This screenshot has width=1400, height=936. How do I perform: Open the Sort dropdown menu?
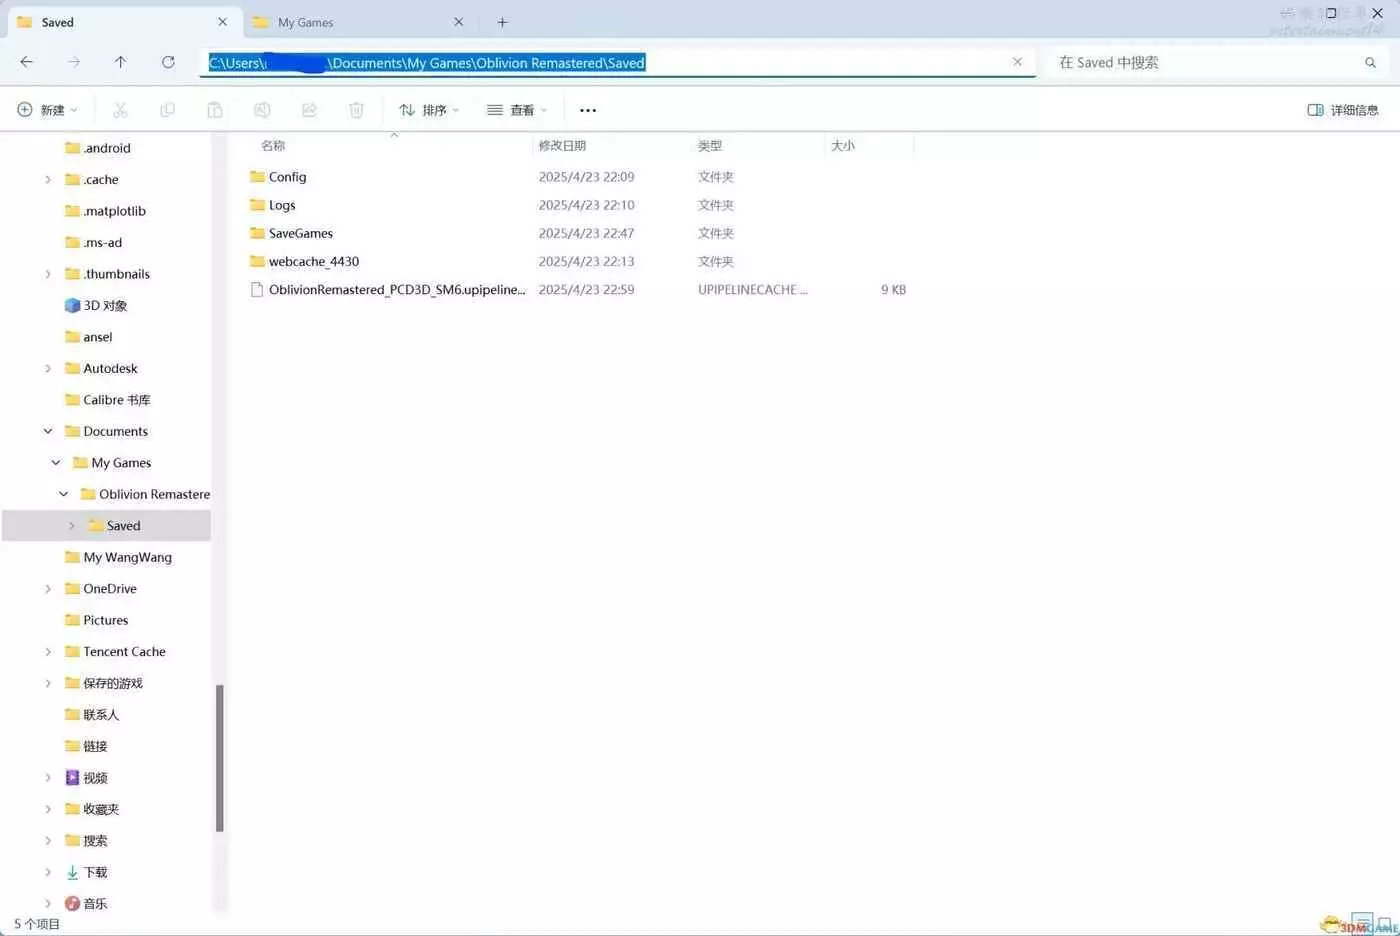tap(429, 110)
